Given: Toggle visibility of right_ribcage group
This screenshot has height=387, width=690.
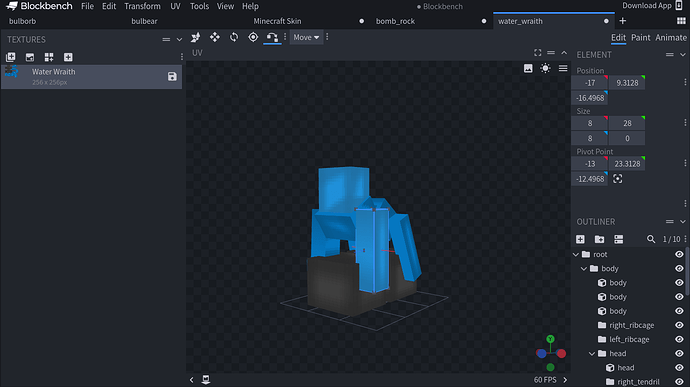Looking at the screenshot, I should (679, 325).
